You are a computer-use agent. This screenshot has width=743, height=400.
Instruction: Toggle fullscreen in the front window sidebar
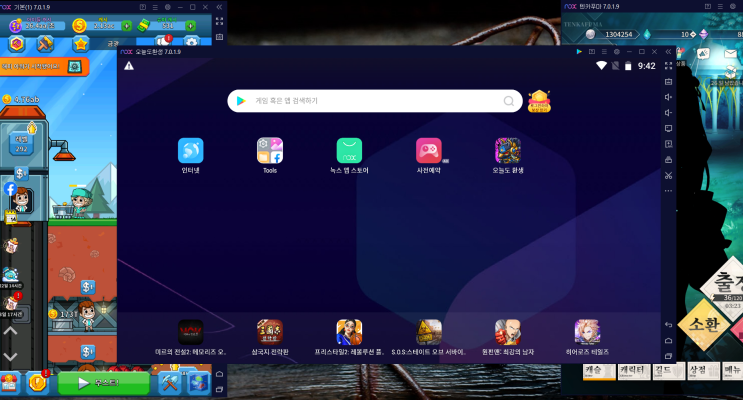click(669, 66)
